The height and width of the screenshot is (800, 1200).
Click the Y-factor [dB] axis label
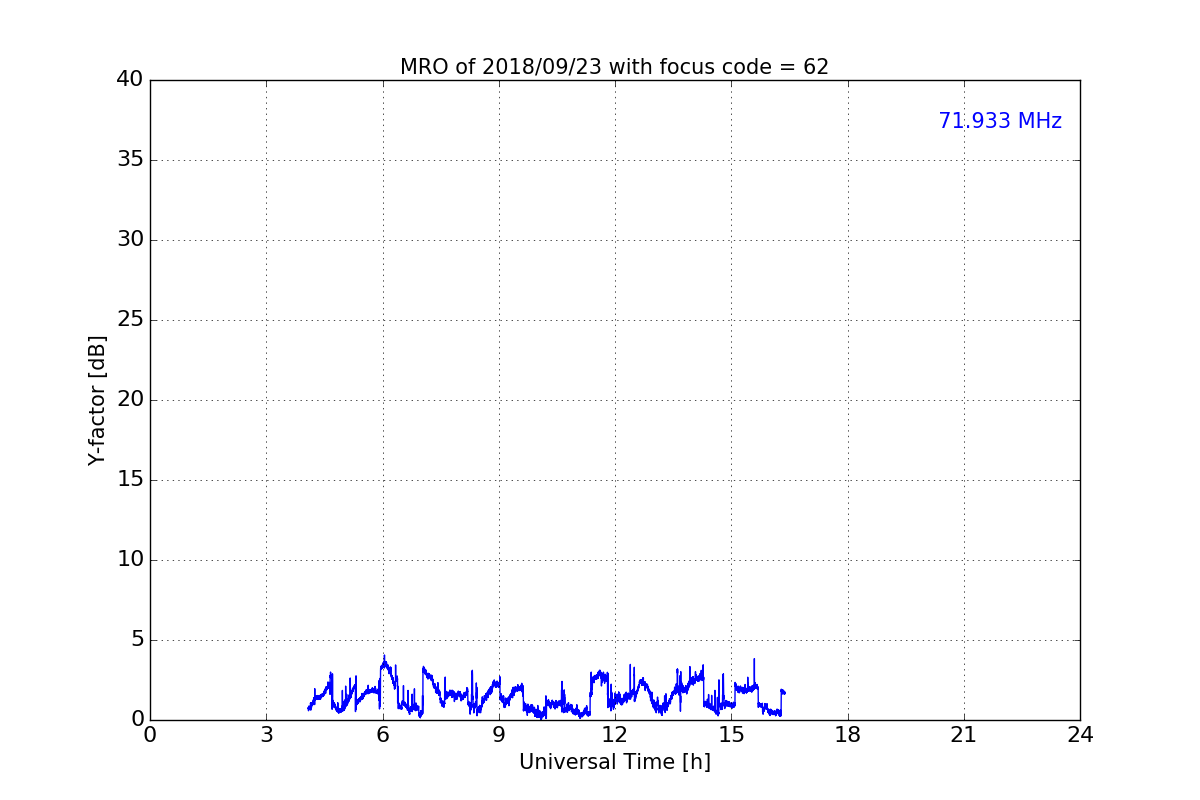pyautogui.click(x=96, y=400)
